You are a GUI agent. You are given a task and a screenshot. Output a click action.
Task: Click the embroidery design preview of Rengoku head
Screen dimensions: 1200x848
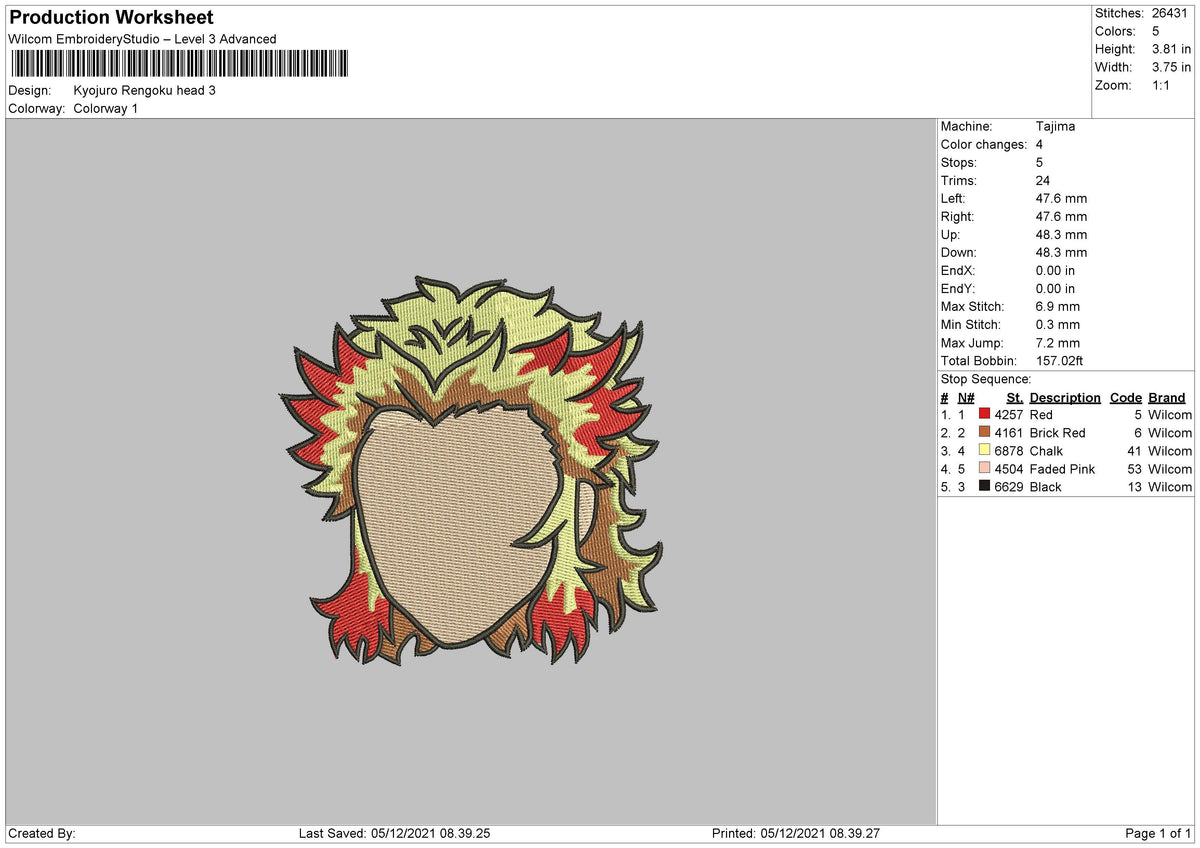[x=470, y=470]
